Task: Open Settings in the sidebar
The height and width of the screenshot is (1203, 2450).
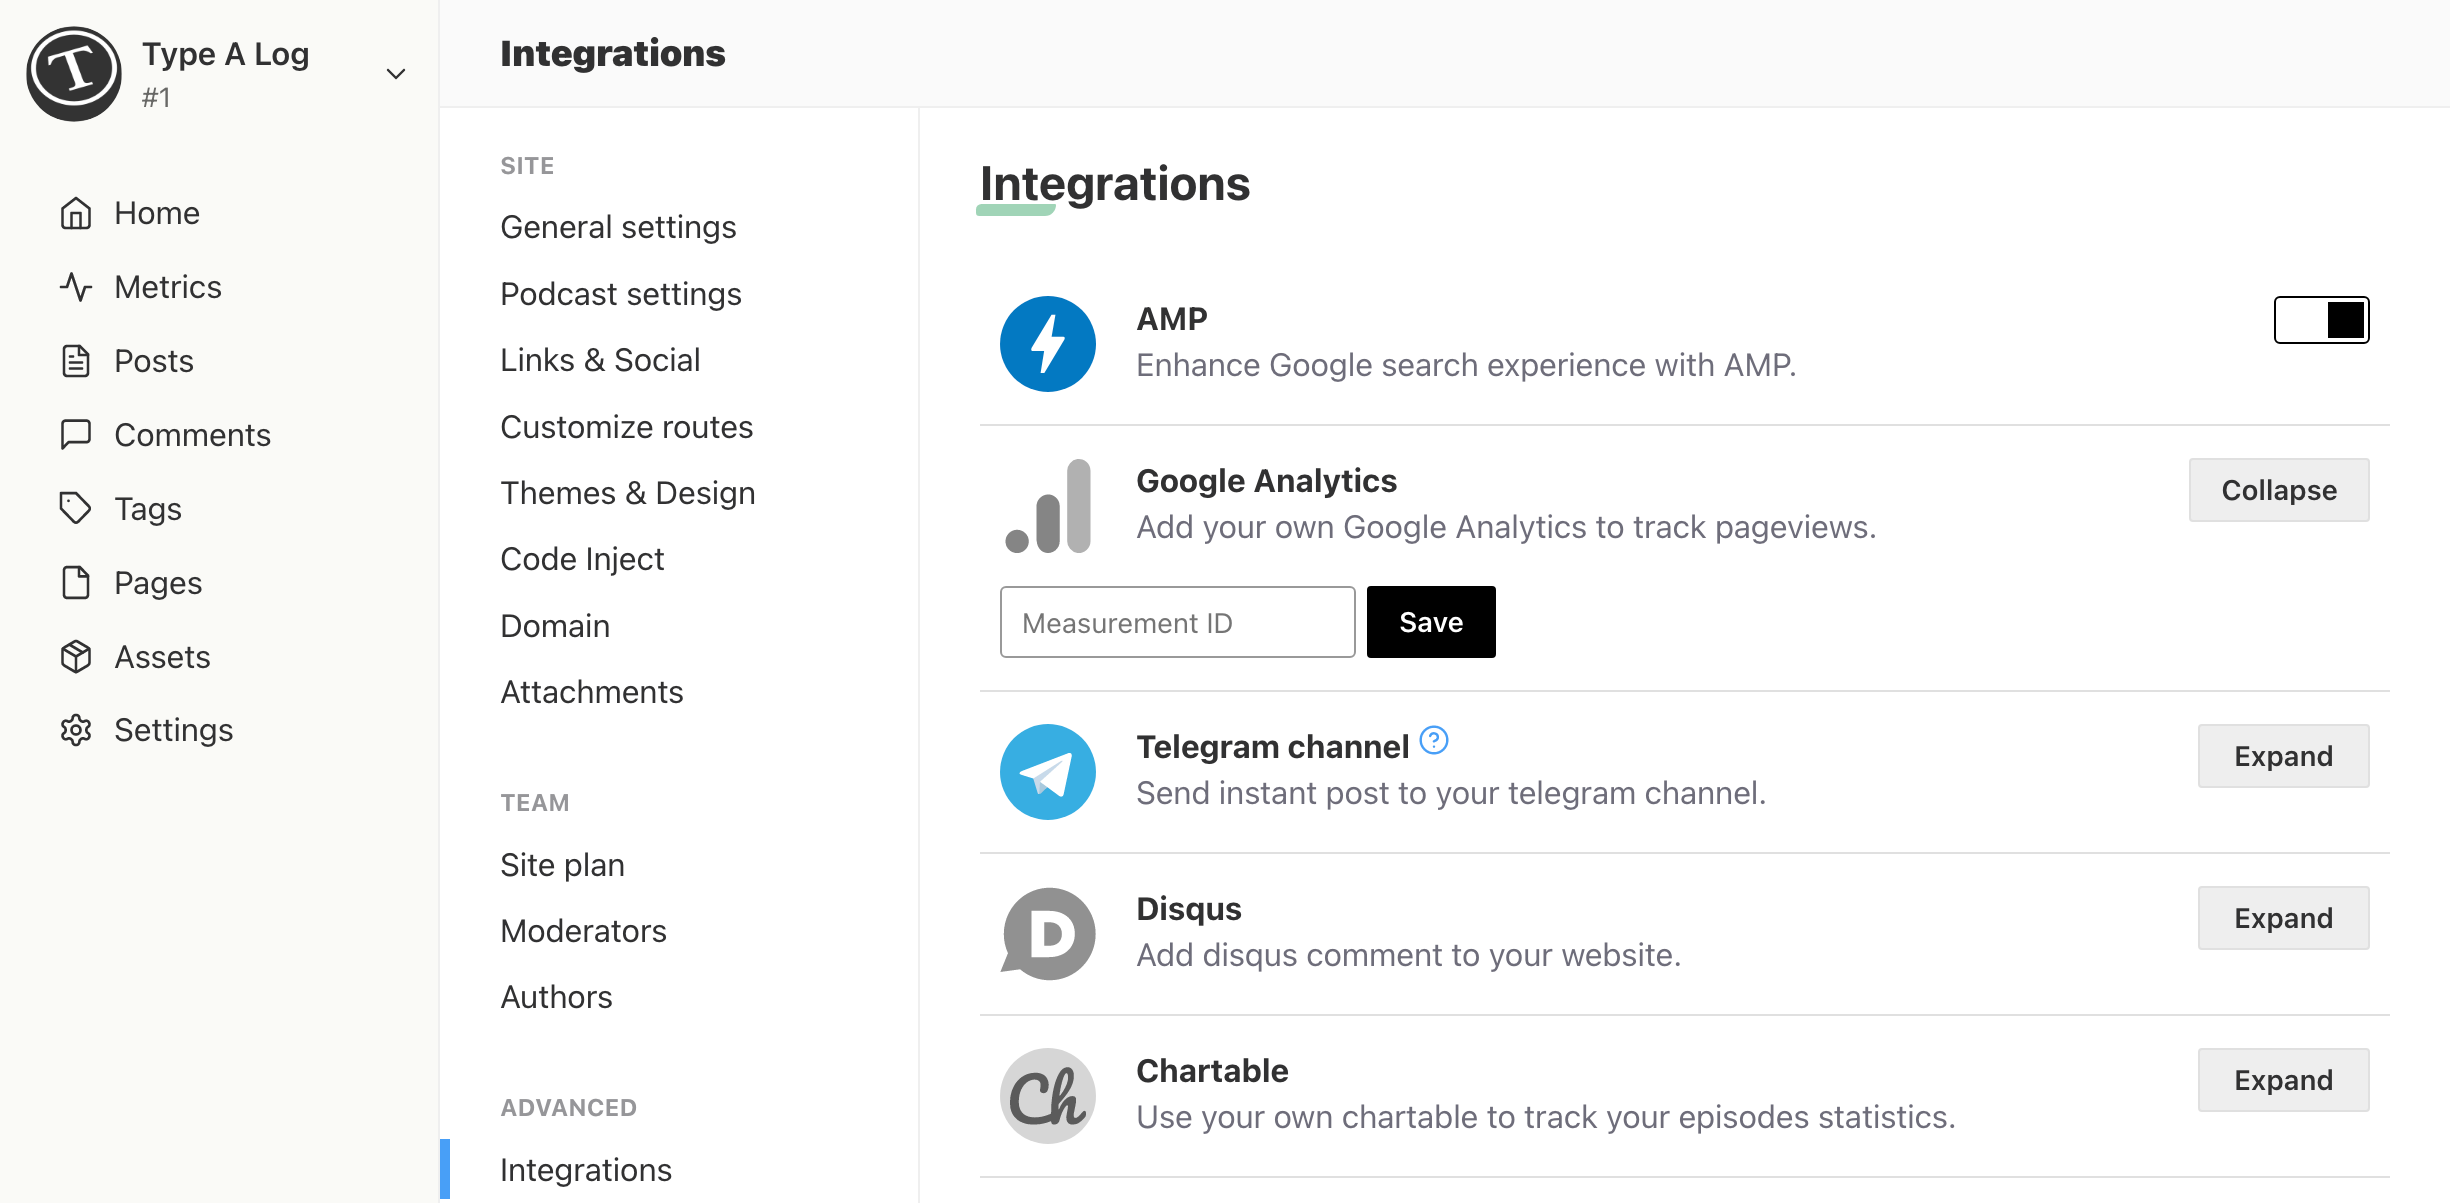Action: 173,730
